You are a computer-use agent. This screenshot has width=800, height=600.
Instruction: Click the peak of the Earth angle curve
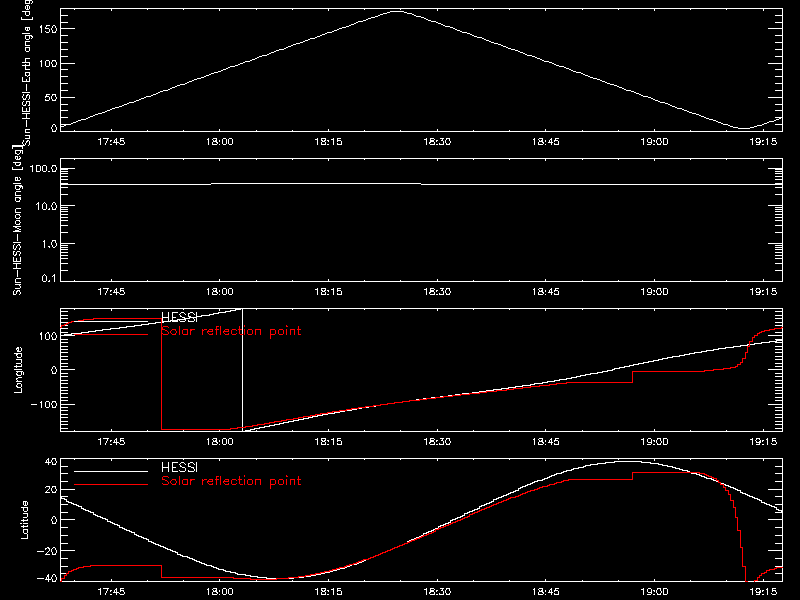pos(397,11)
